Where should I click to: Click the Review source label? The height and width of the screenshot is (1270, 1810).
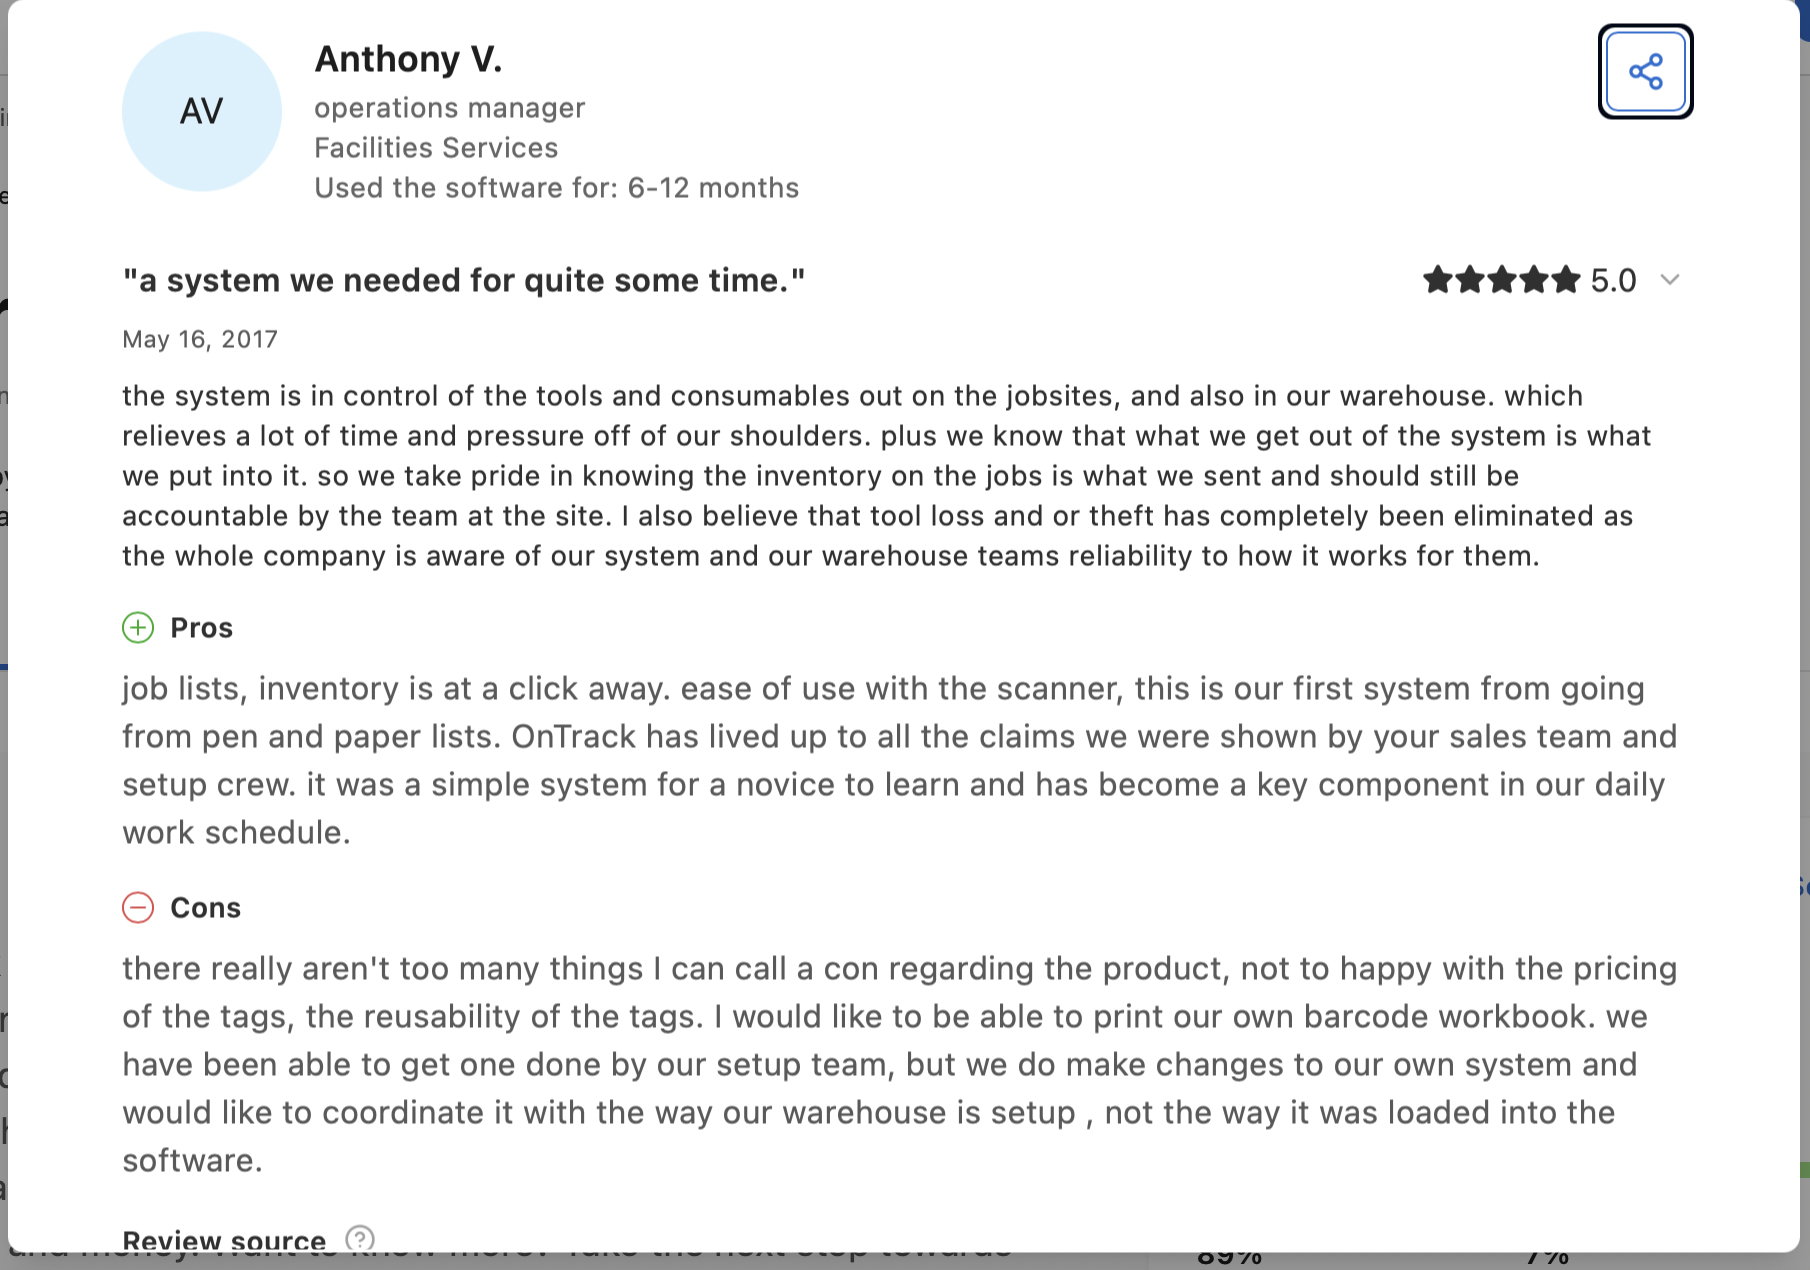[224, 1240]
